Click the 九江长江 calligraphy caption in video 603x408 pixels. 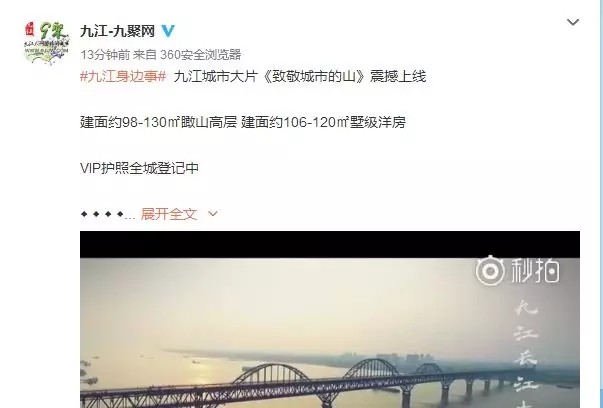coord(527,354)
